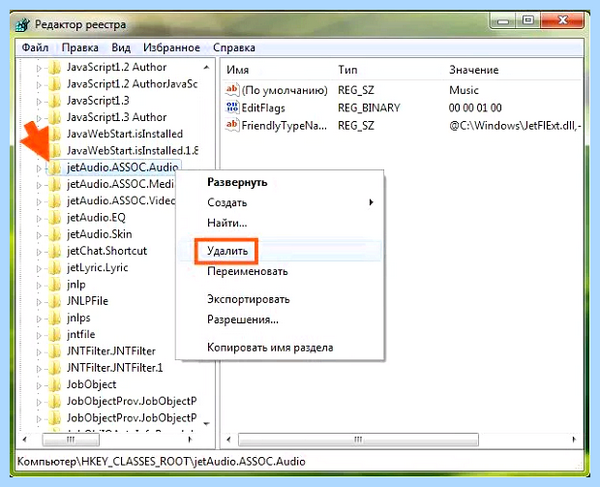The height and width of the screenshot is (487, 600).
Task: Expand the jntfile key
Action: coord(39,336)
